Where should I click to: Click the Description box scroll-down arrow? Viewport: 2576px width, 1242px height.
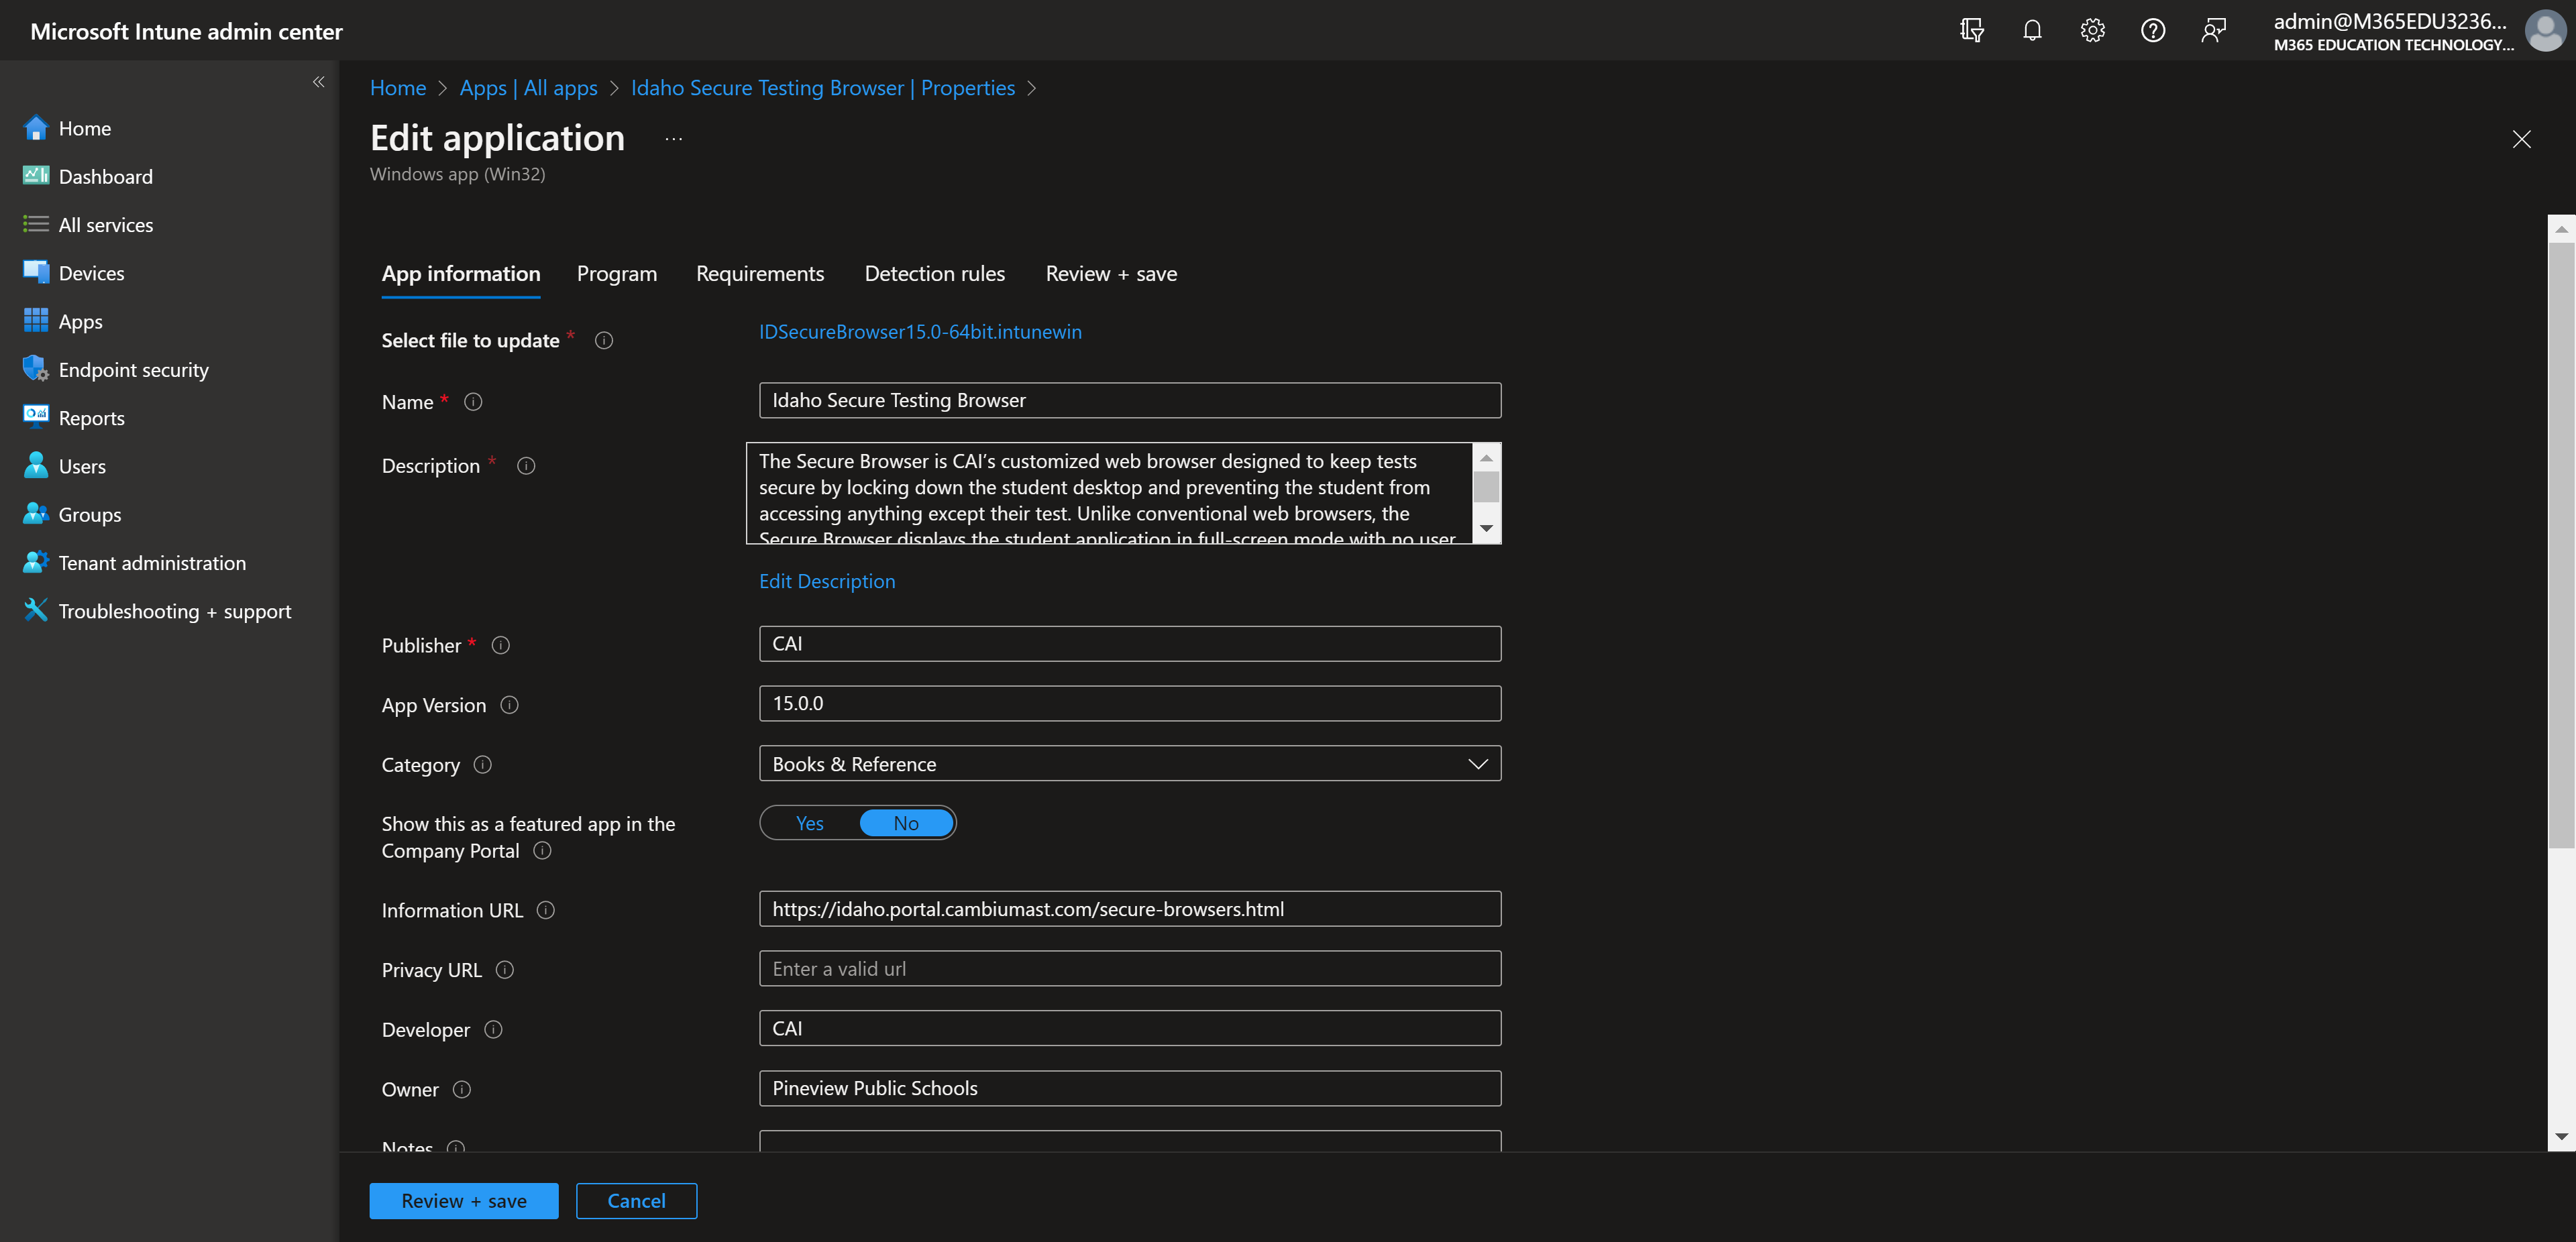pos(1487,529)
